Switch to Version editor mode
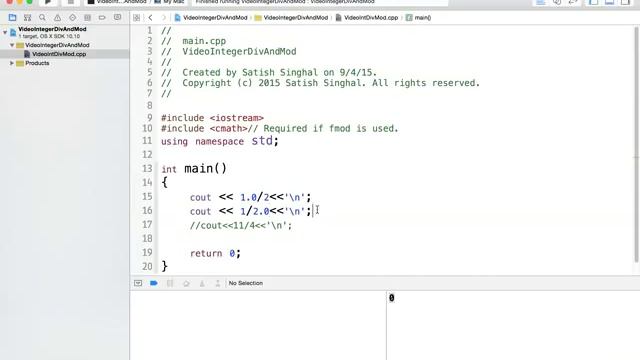 [x=573, y=2]
